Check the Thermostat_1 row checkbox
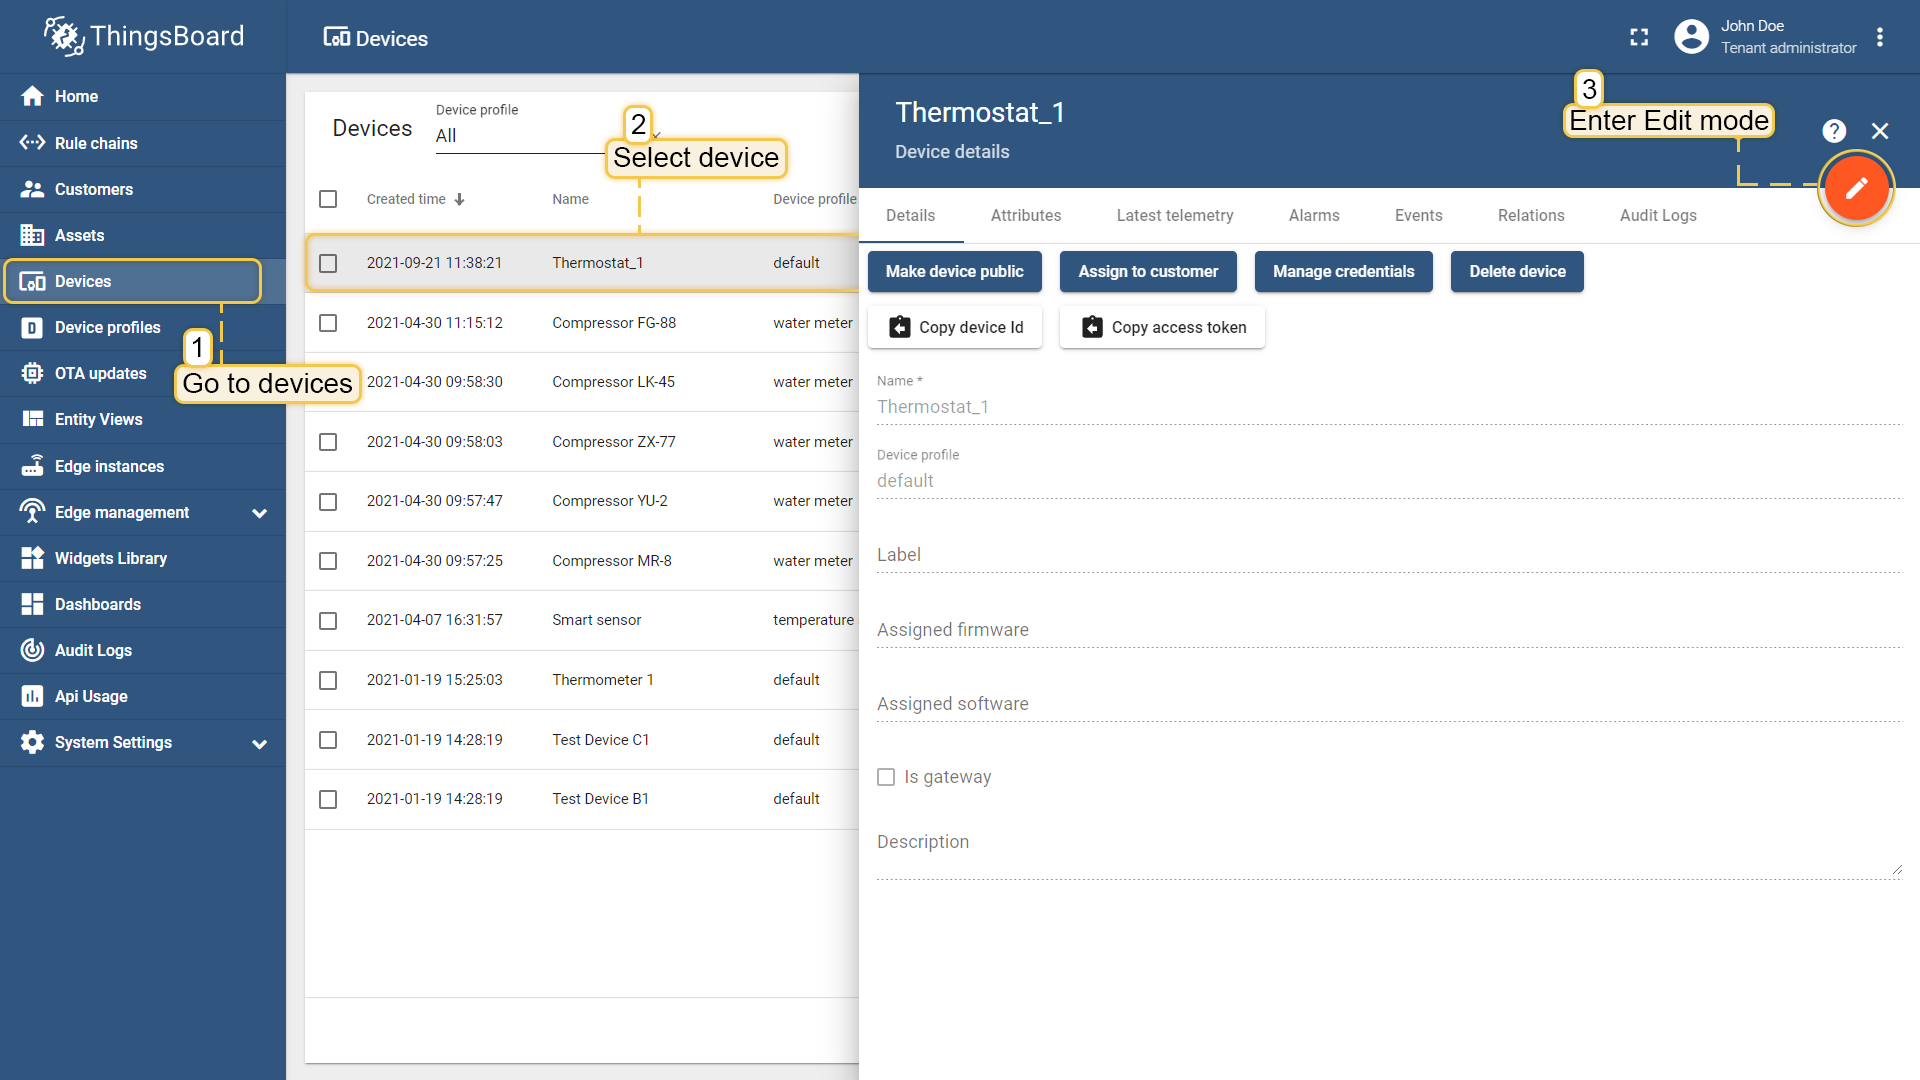Viewport: 1920px width, 1080px height. click(328, 263)
